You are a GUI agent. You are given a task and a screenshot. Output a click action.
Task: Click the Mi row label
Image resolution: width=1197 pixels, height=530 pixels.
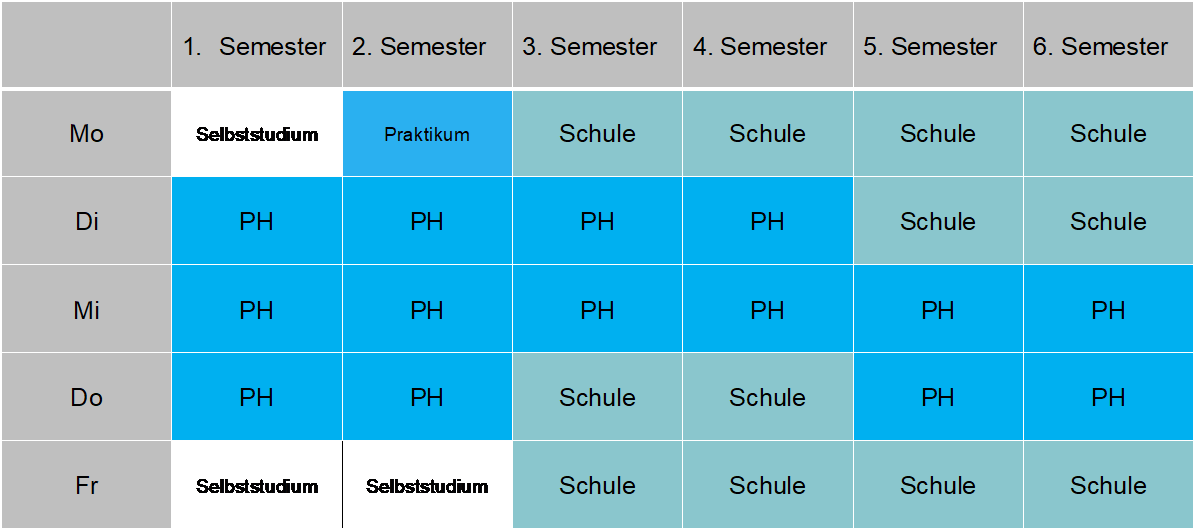click(87, 310)
